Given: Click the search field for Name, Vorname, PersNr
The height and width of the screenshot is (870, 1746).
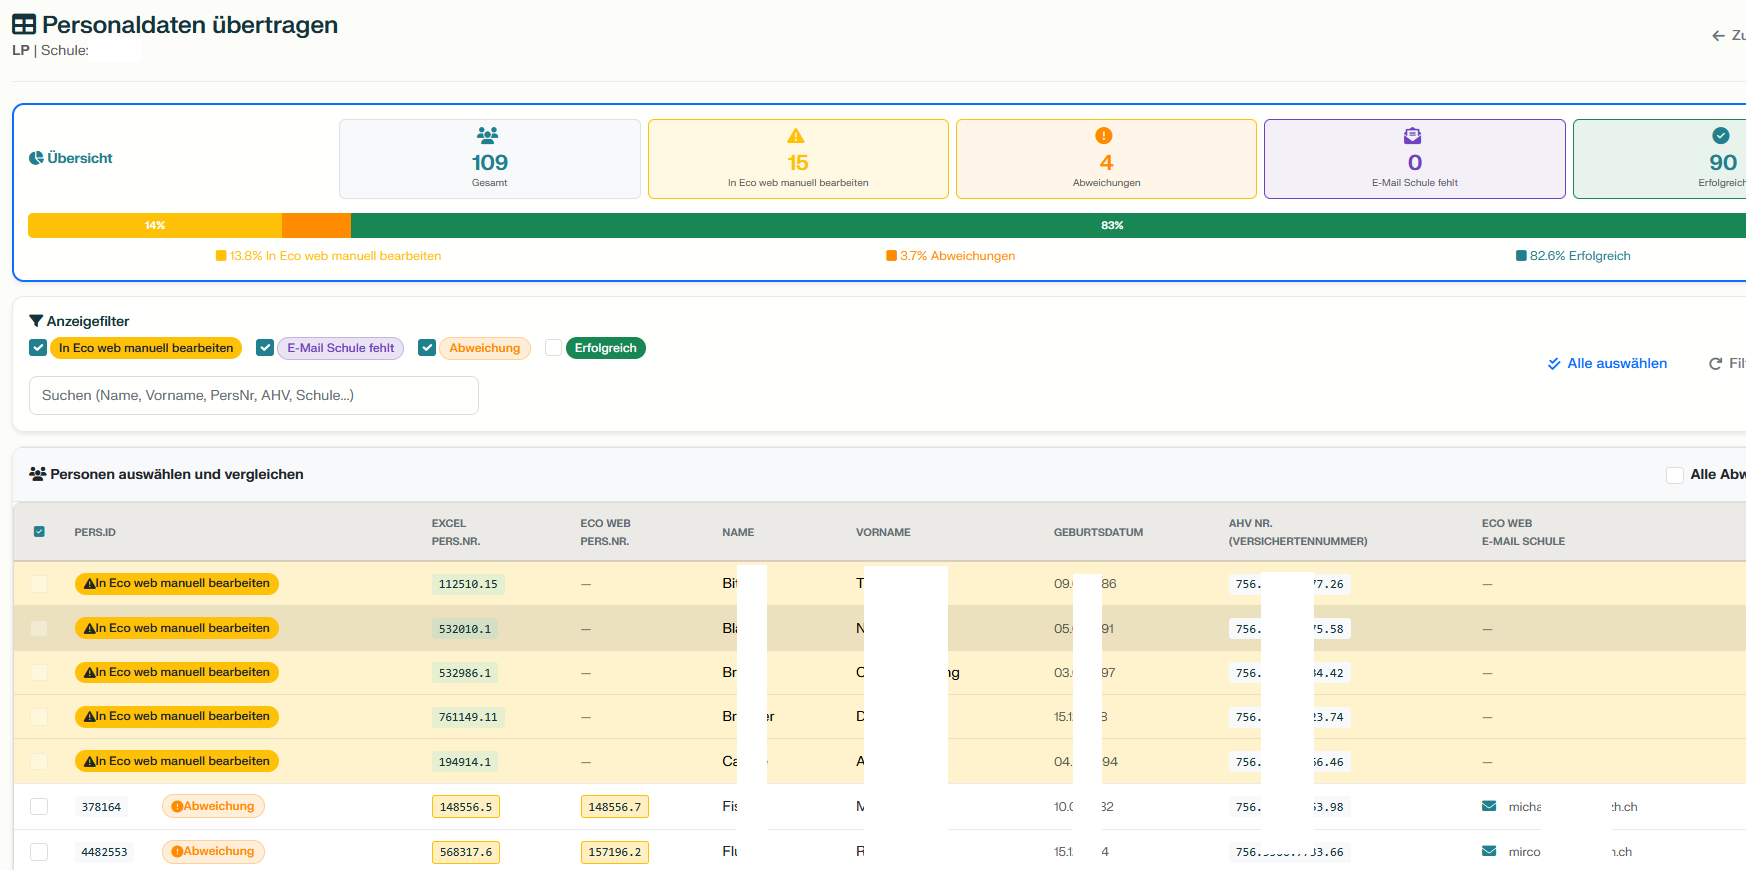Looking at the screenshot, I should click(x=254, y=395).
